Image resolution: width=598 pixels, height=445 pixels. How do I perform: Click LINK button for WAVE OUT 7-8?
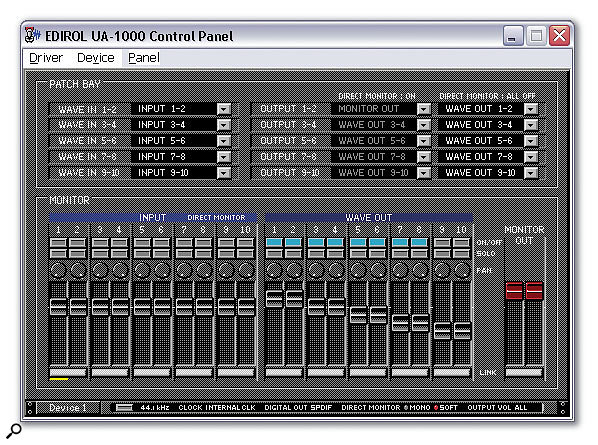[410, 373]
